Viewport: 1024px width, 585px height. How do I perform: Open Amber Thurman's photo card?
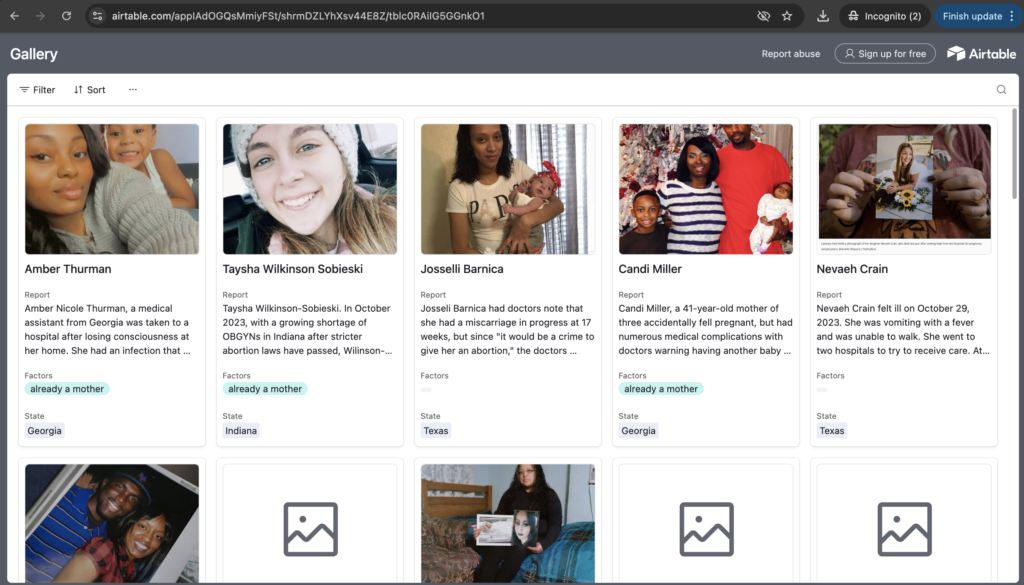(112, 189)
